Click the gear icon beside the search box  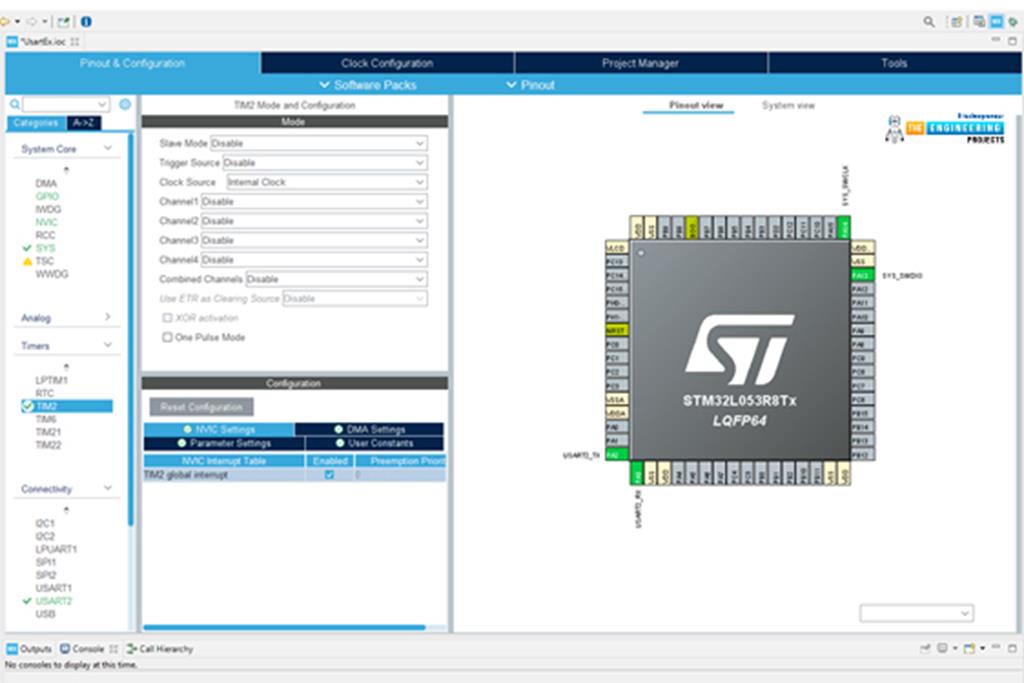pos(125,104)
